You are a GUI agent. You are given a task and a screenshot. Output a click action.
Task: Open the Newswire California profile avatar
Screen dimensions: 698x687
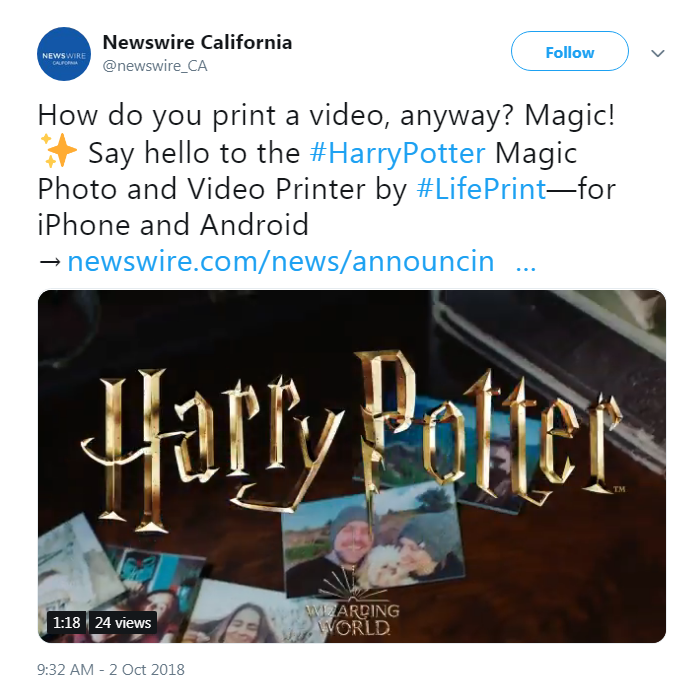(64, 53)
